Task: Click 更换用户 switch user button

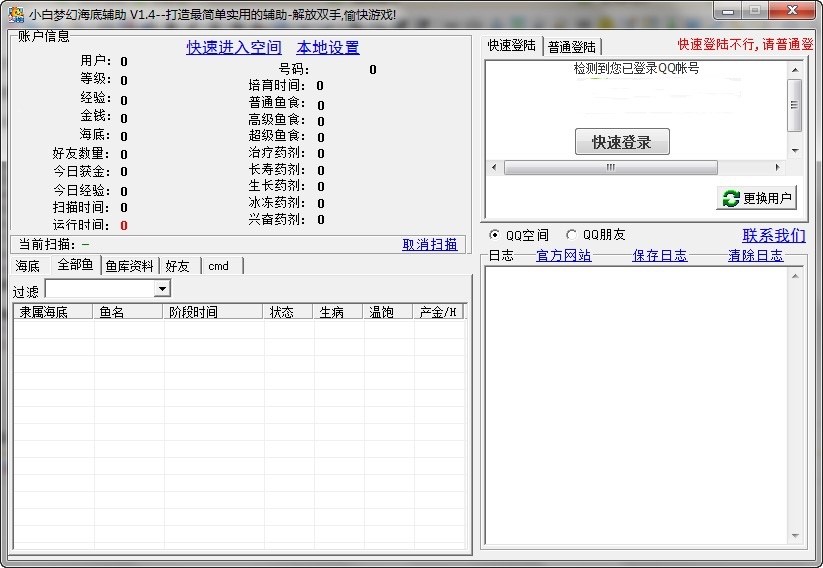Action: click(757, 198)
